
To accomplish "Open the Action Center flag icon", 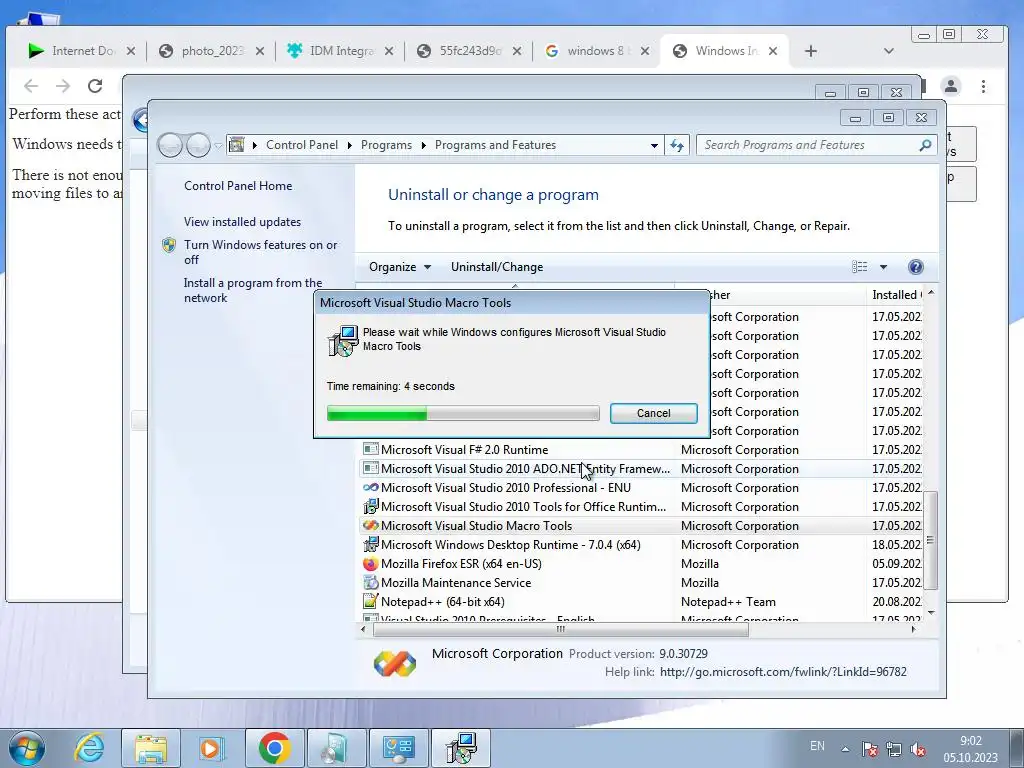I will coord(869,749).
